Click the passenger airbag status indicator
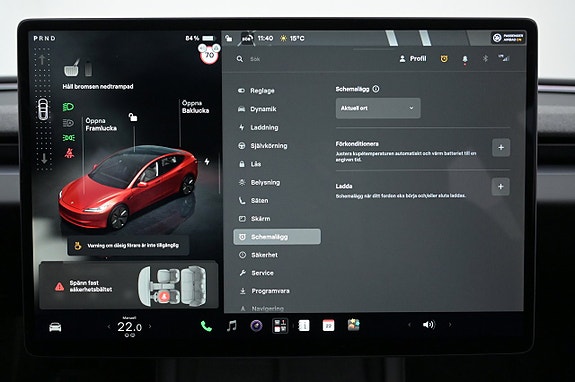The width and height of the screenshot is (575, 382). tap(508, 38)
